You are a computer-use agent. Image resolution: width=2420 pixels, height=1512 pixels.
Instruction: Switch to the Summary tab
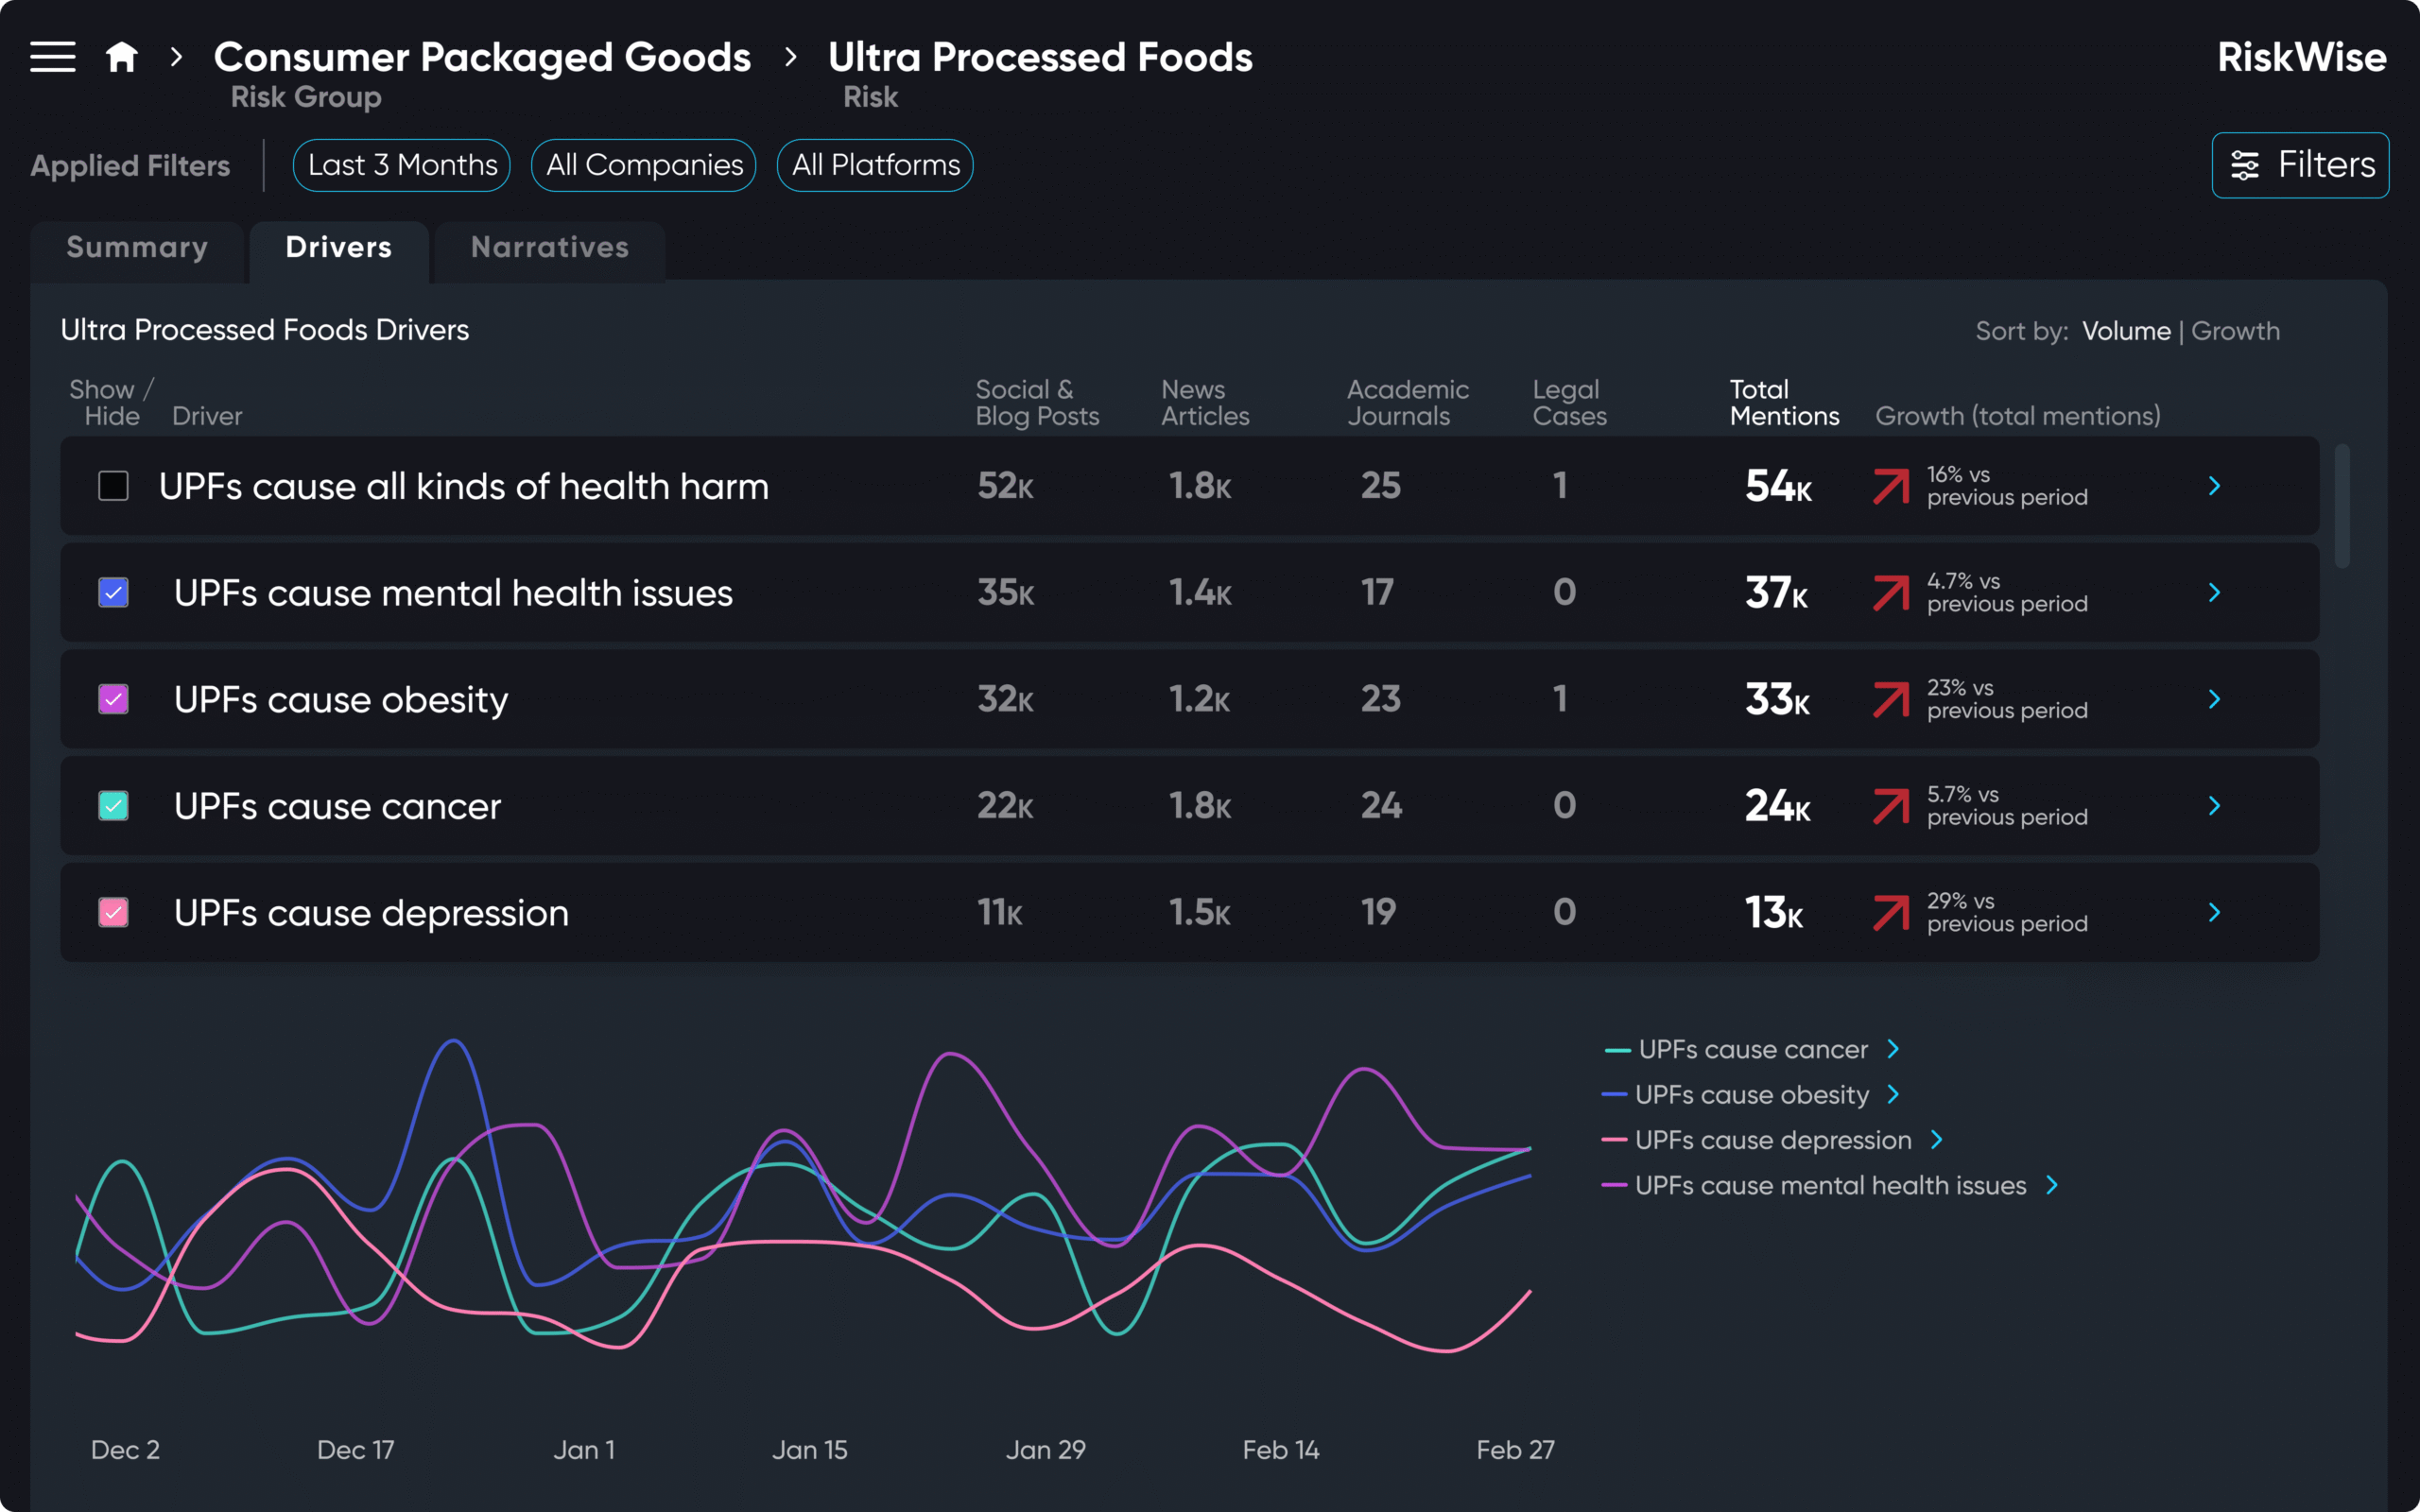(x=137, y=248)
